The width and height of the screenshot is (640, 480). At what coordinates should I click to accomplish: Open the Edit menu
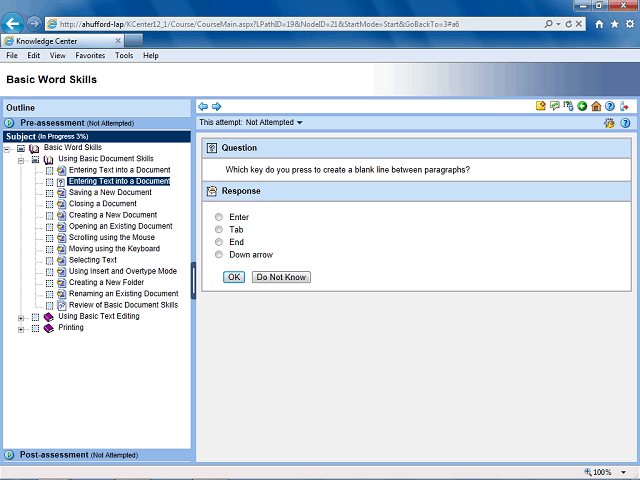pyautogui.click(x=33, y=56)
